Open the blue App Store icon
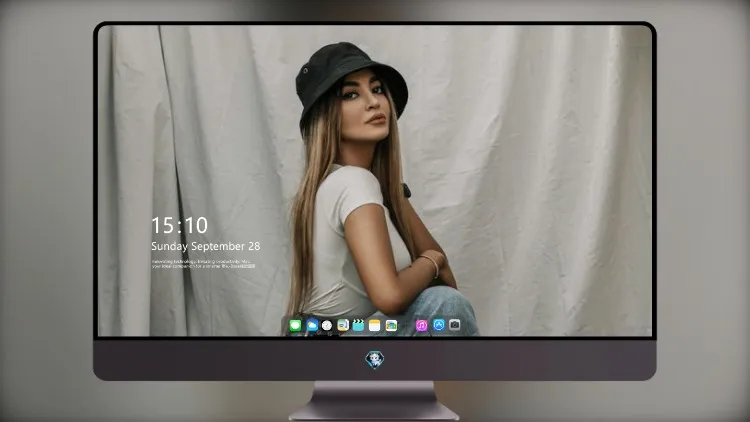The height and width of the screenshot is (422, 750). (439, 325)
